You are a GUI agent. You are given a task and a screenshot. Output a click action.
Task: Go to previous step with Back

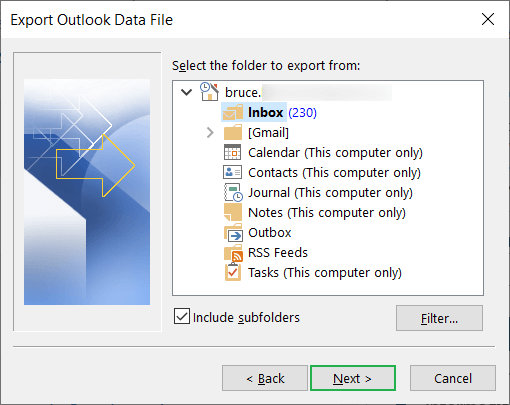point(265,378)
